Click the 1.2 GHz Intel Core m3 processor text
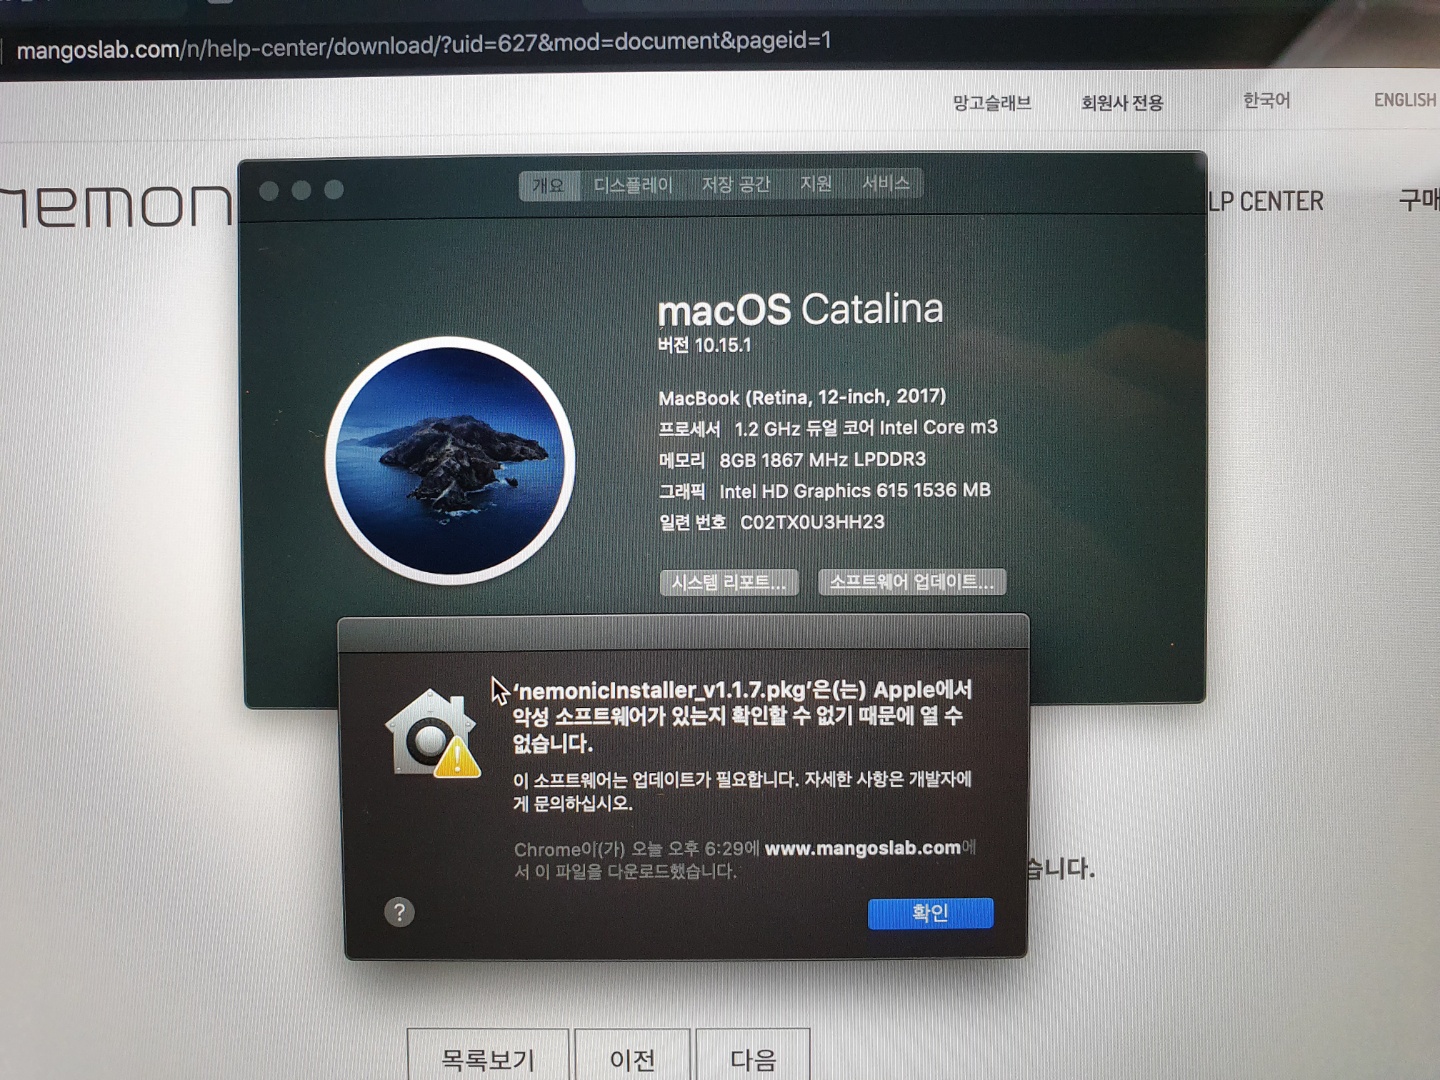Image resolution: width=1440 pixels, height=1080 pixels. pyautogui.click(x=866, y=428)
